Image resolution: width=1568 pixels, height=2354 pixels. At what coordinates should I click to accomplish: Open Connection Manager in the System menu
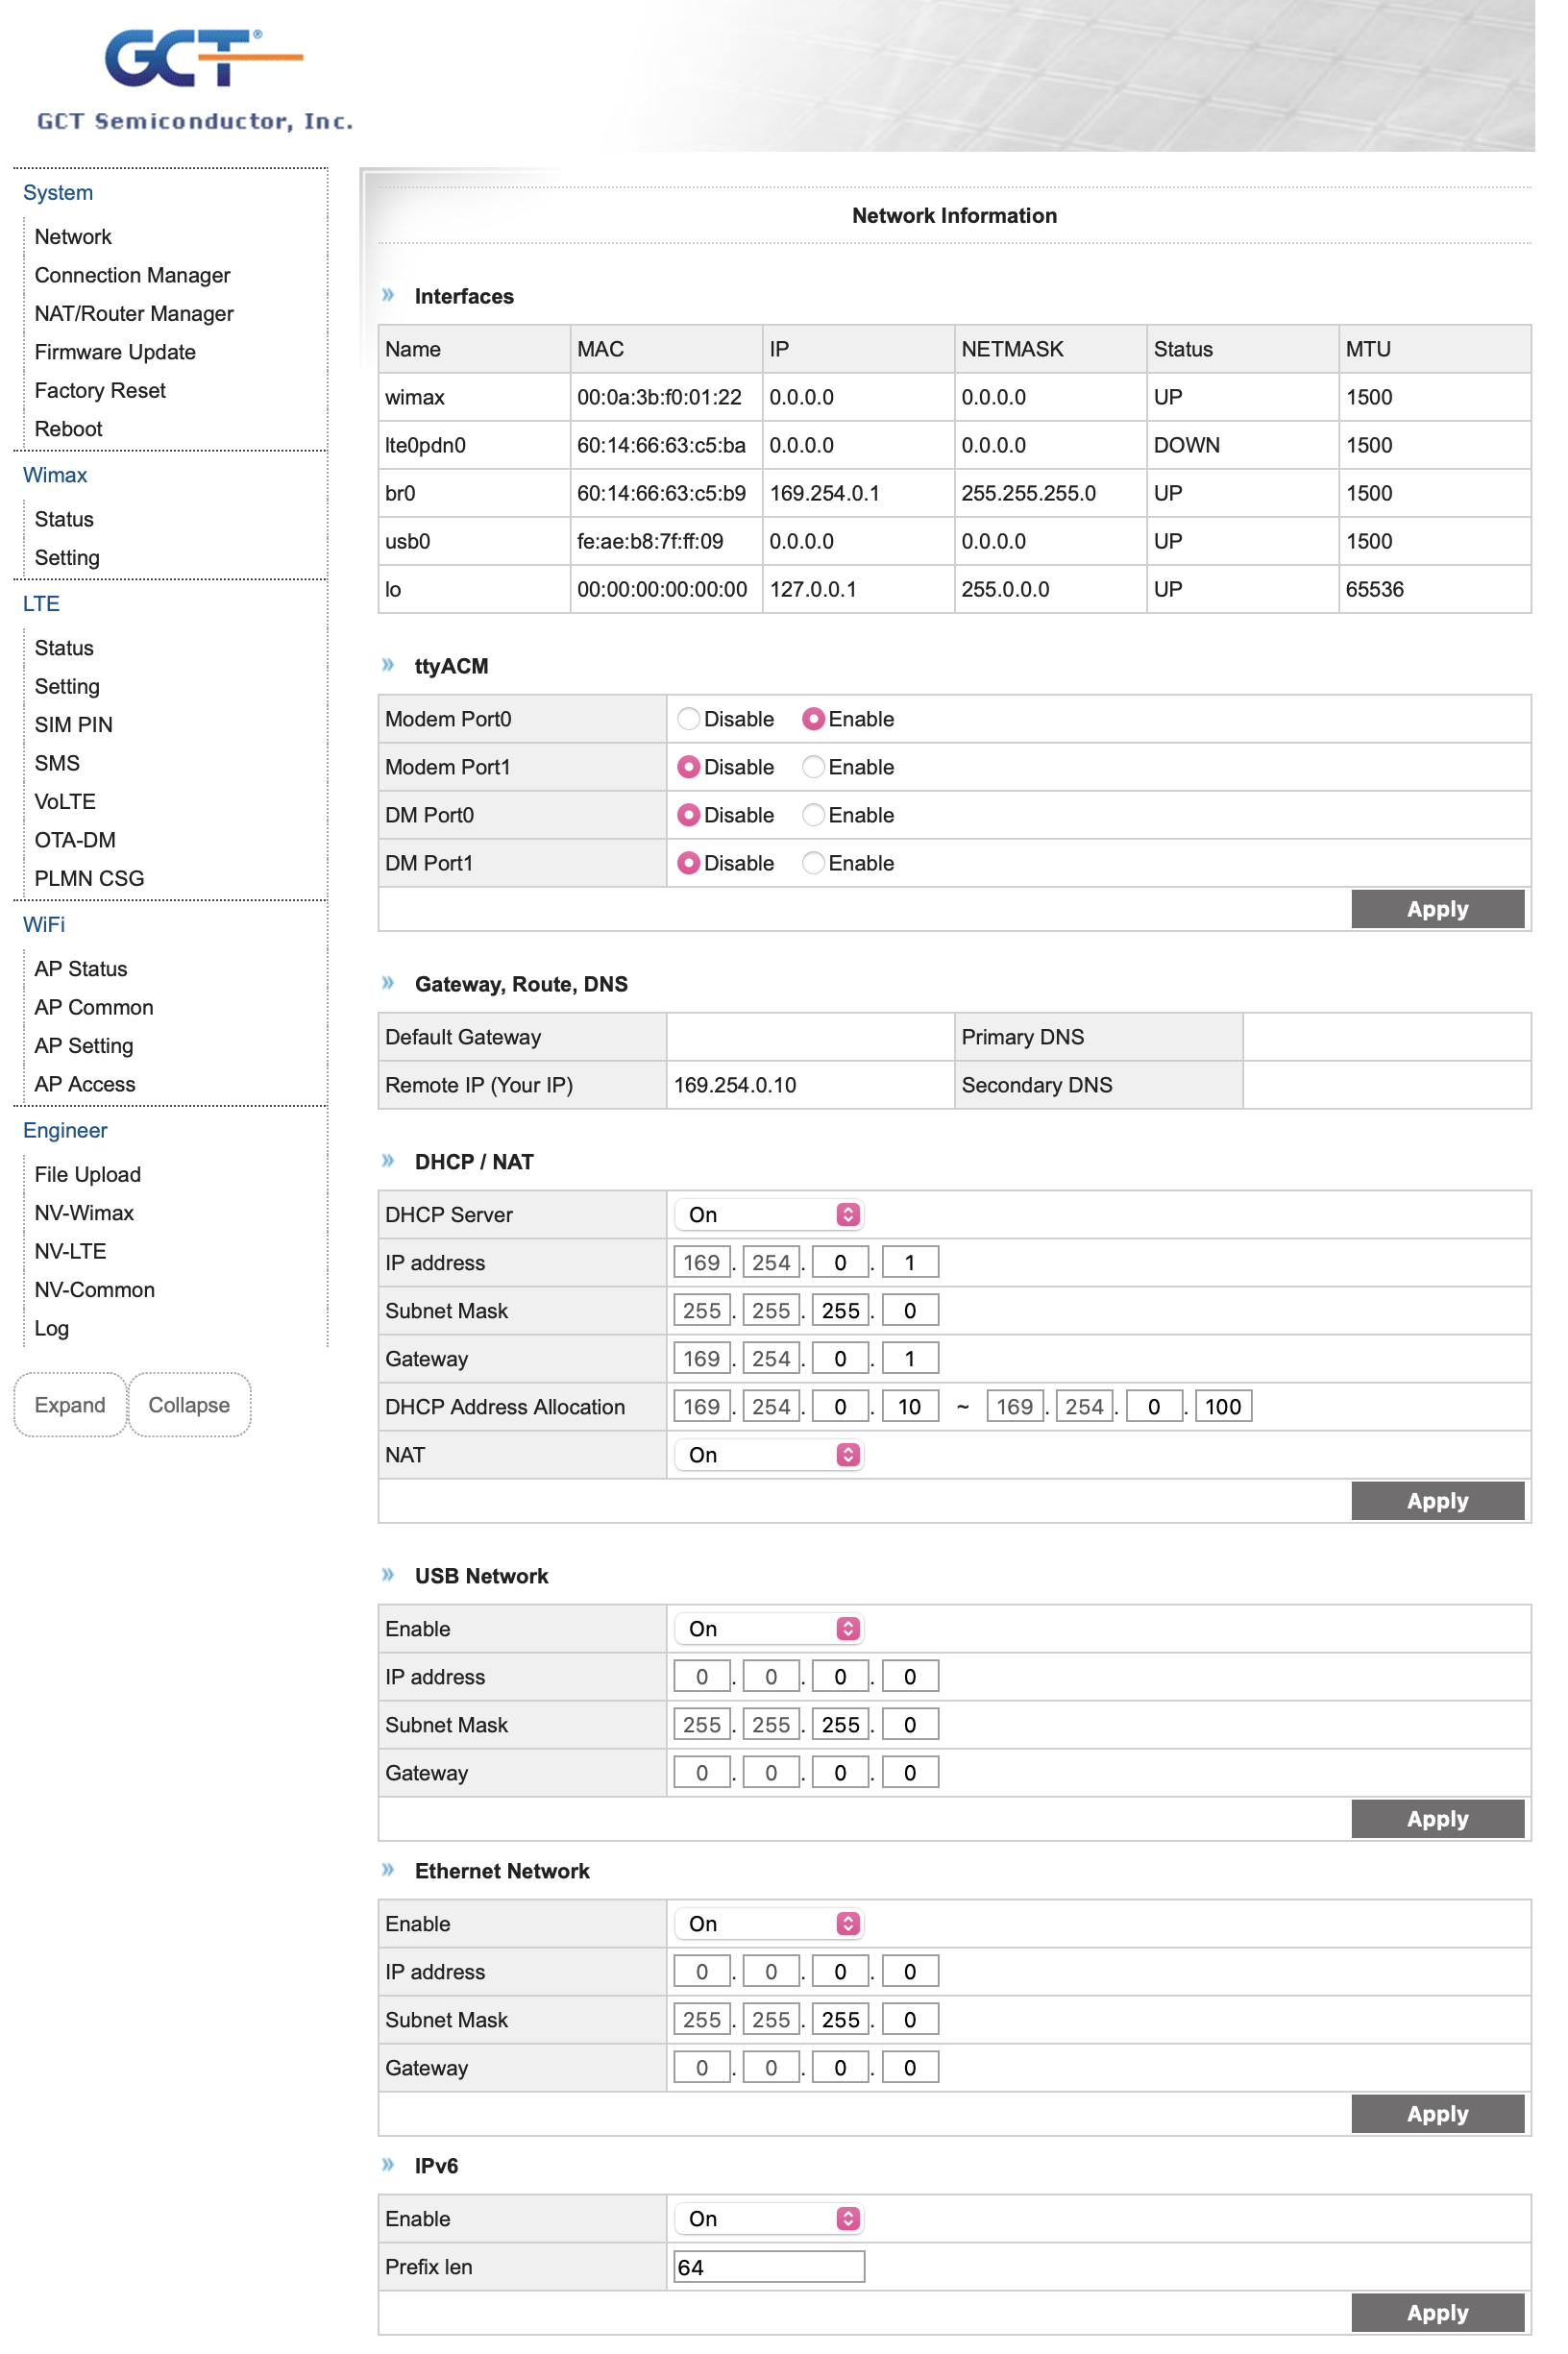tap(132, 275)
